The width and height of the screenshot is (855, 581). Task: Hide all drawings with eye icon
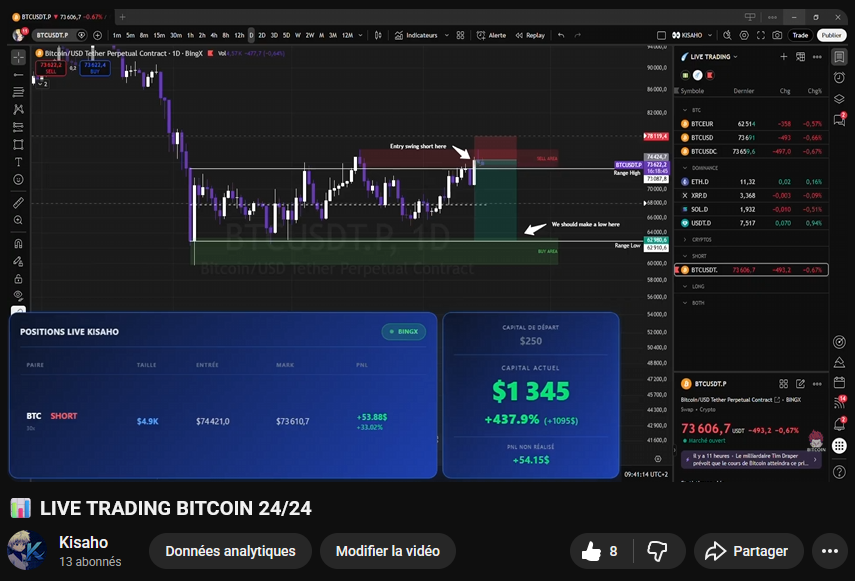(x=19, y=296)
